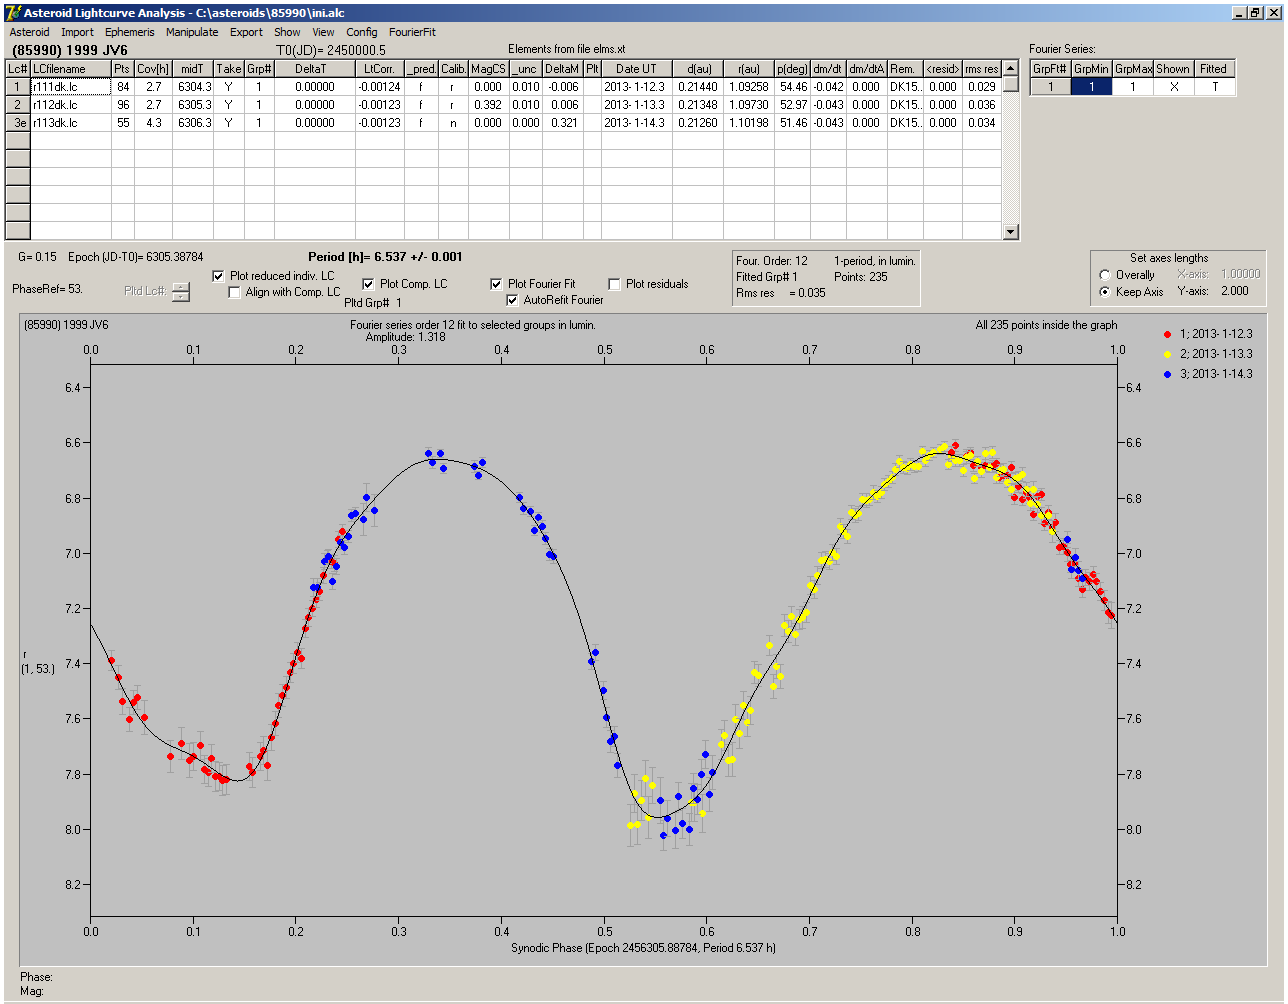Image resolution: width=1288 pixels, height=1004 pixels.
Task: Click the Y-axis length value 2.000
Action: (1234, 291)
